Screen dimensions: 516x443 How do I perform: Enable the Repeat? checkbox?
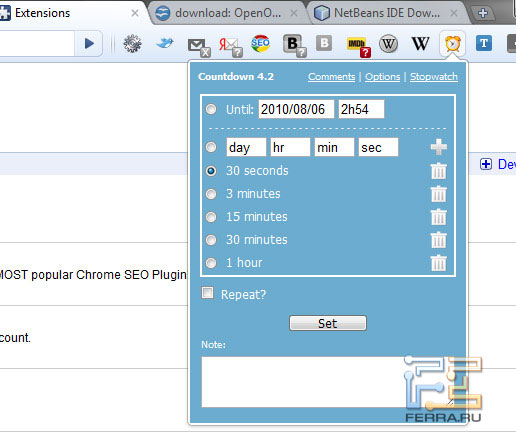(x=207, y=293)
